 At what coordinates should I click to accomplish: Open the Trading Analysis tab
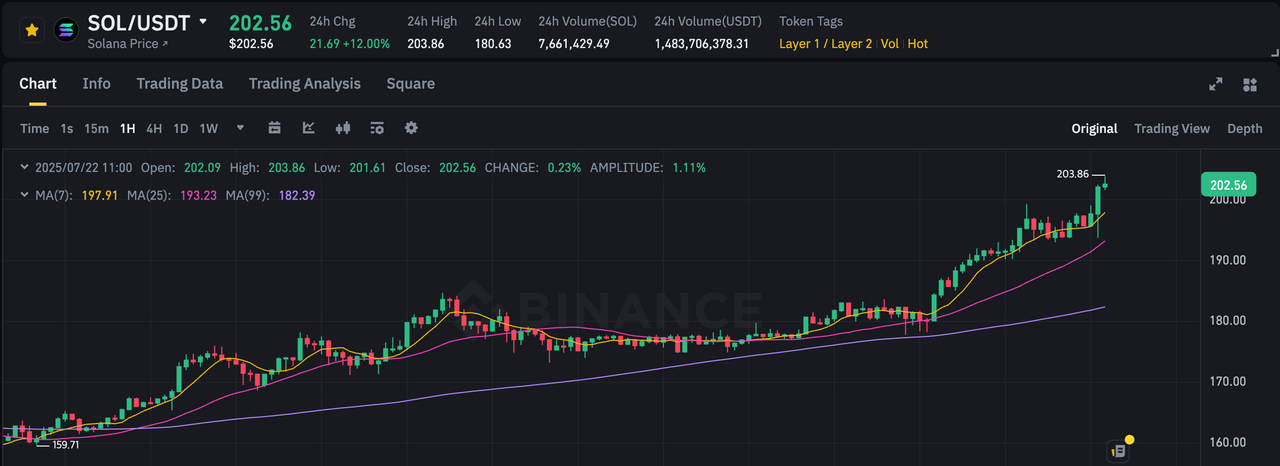coord(305,84)
